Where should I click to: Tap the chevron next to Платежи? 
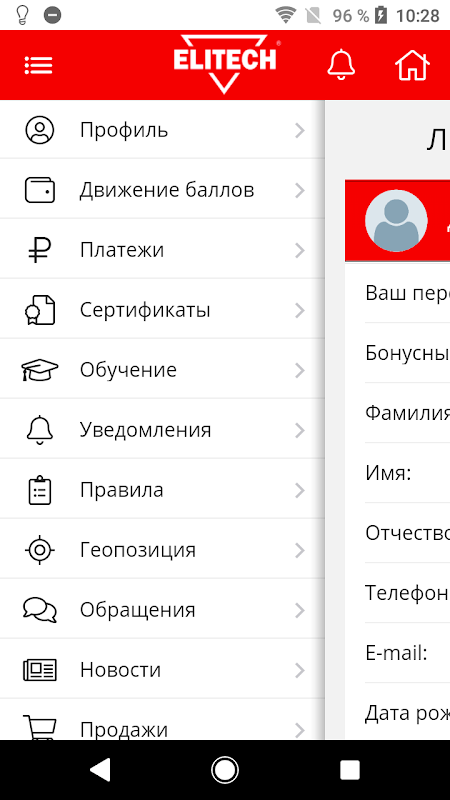point(300,251)
